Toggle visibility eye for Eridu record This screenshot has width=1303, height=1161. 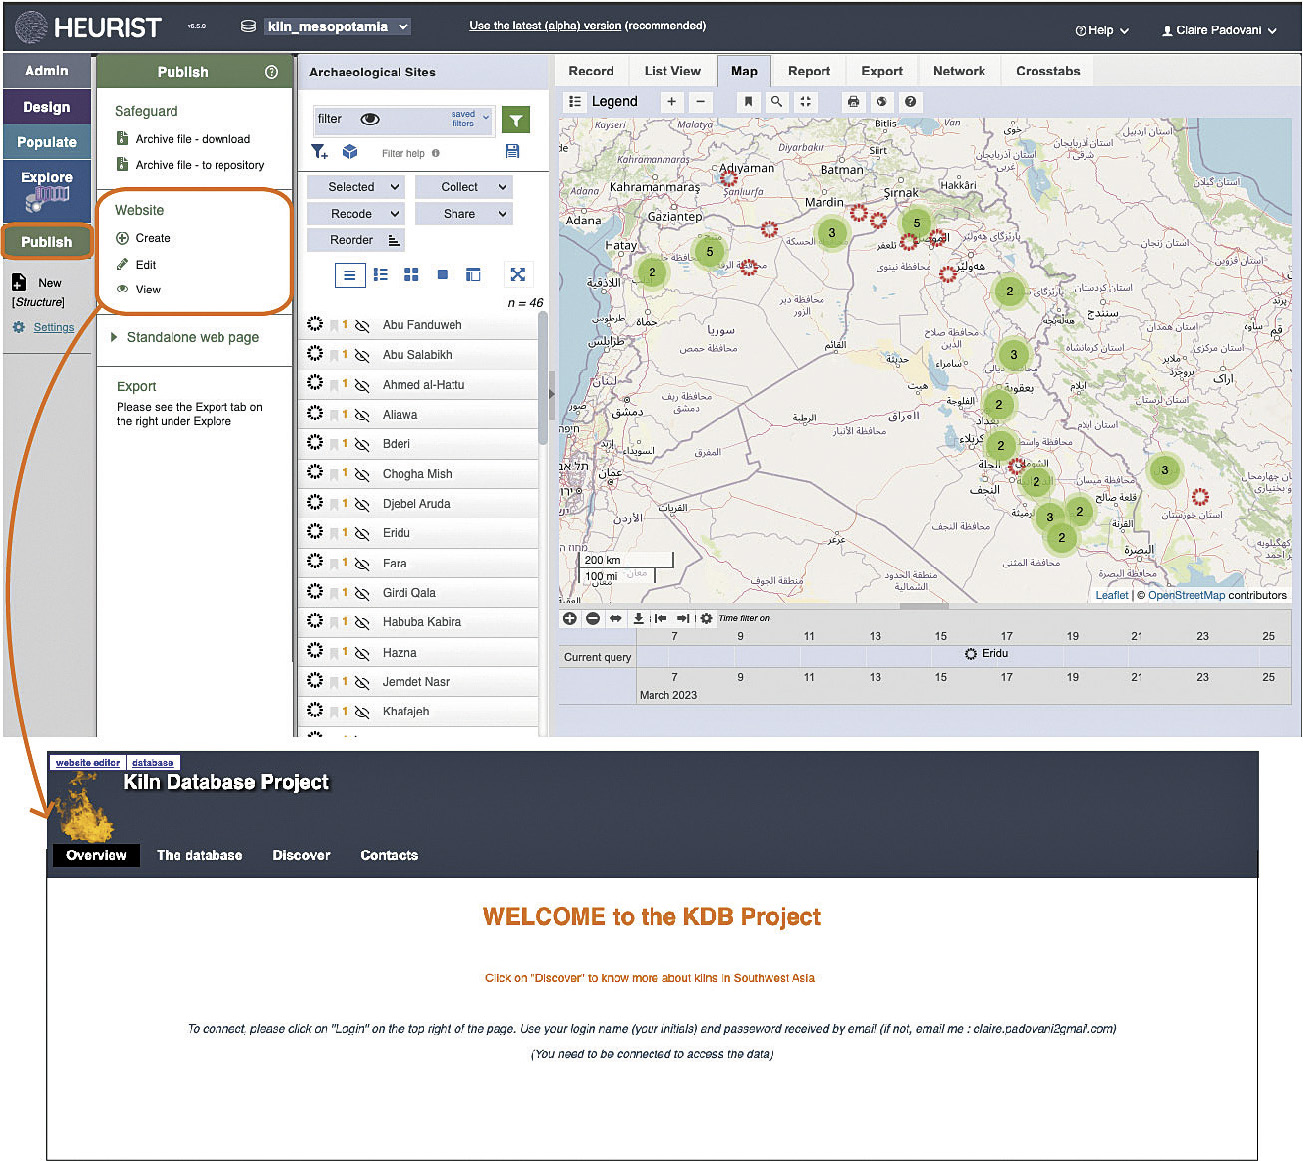[362, 533]
